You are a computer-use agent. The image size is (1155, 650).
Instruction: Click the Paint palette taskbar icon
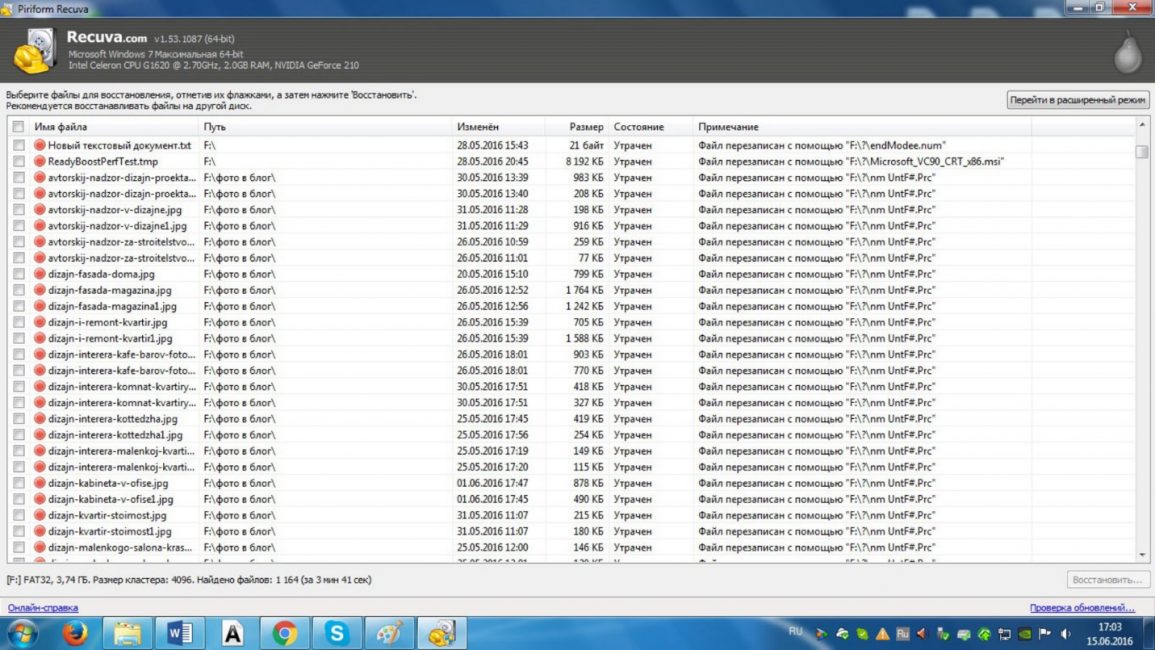point(389,633)
